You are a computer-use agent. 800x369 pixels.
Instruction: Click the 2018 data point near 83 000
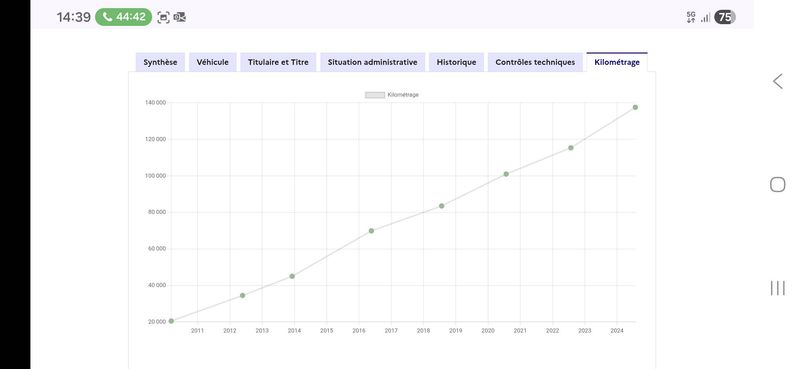click(x=442, y=206)
